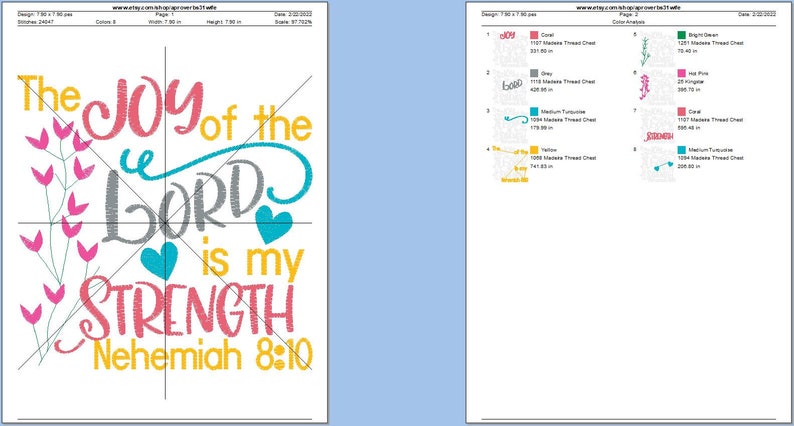Click the Hot Pink swatch for color 6

click(x=682, y=73)
